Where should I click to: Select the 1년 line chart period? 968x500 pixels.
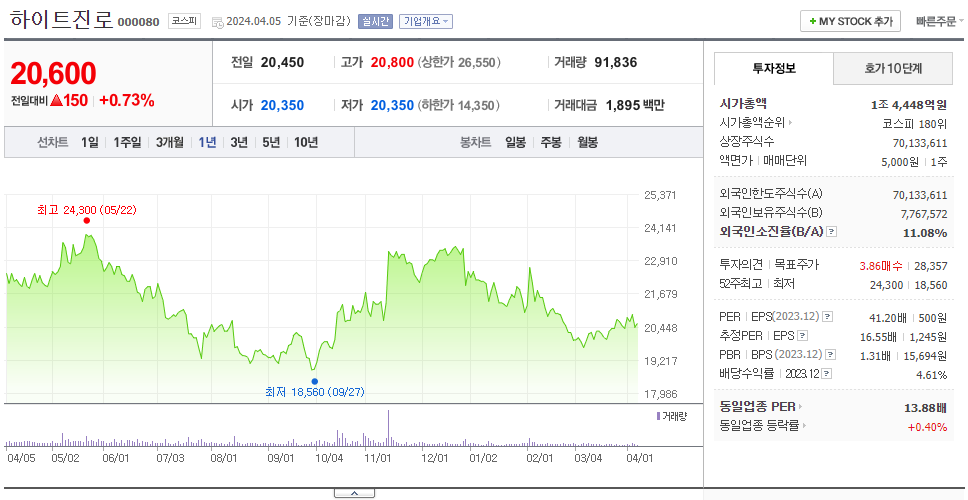click(207, 143)
